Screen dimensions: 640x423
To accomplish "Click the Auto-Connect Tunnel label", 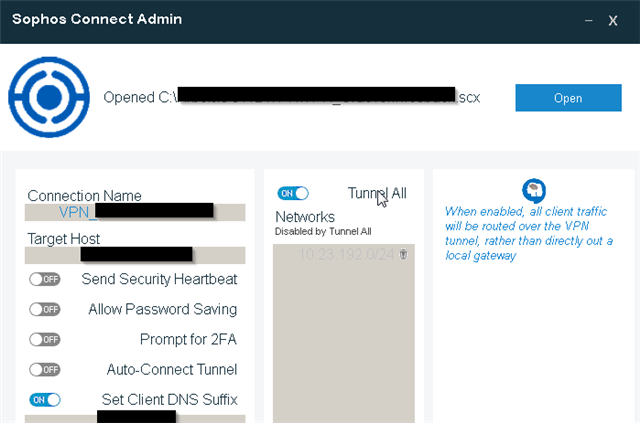I will (x=172, y=370).
